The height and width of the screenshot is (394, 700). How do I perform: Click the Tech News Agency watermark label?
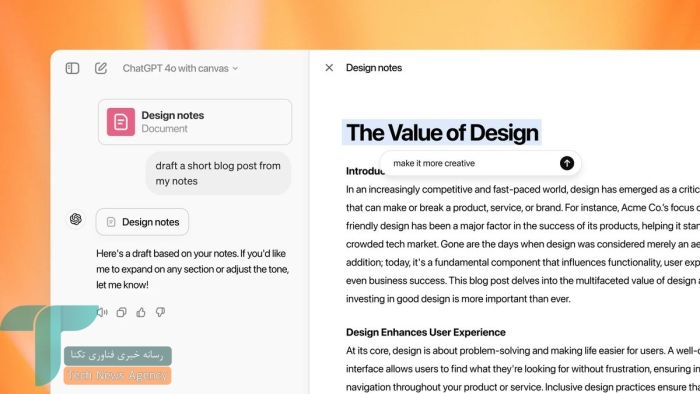(x=118, y=375)
